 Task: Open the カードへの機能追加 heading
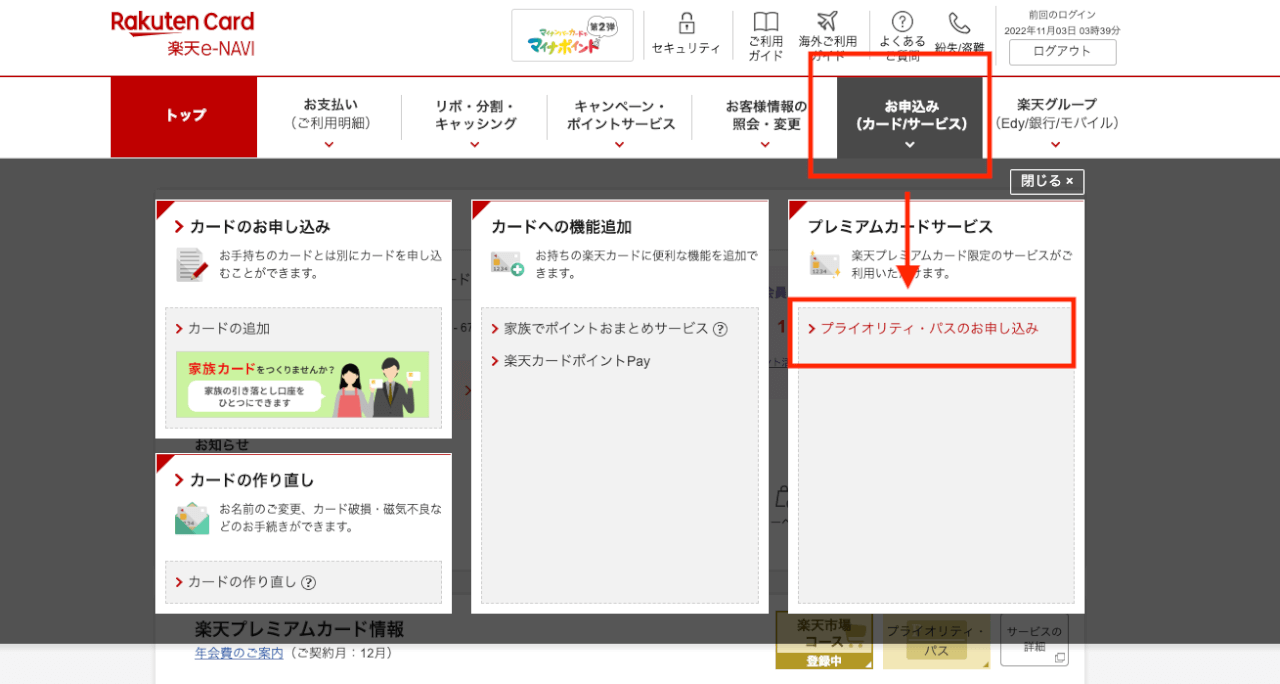click(561, 227)
